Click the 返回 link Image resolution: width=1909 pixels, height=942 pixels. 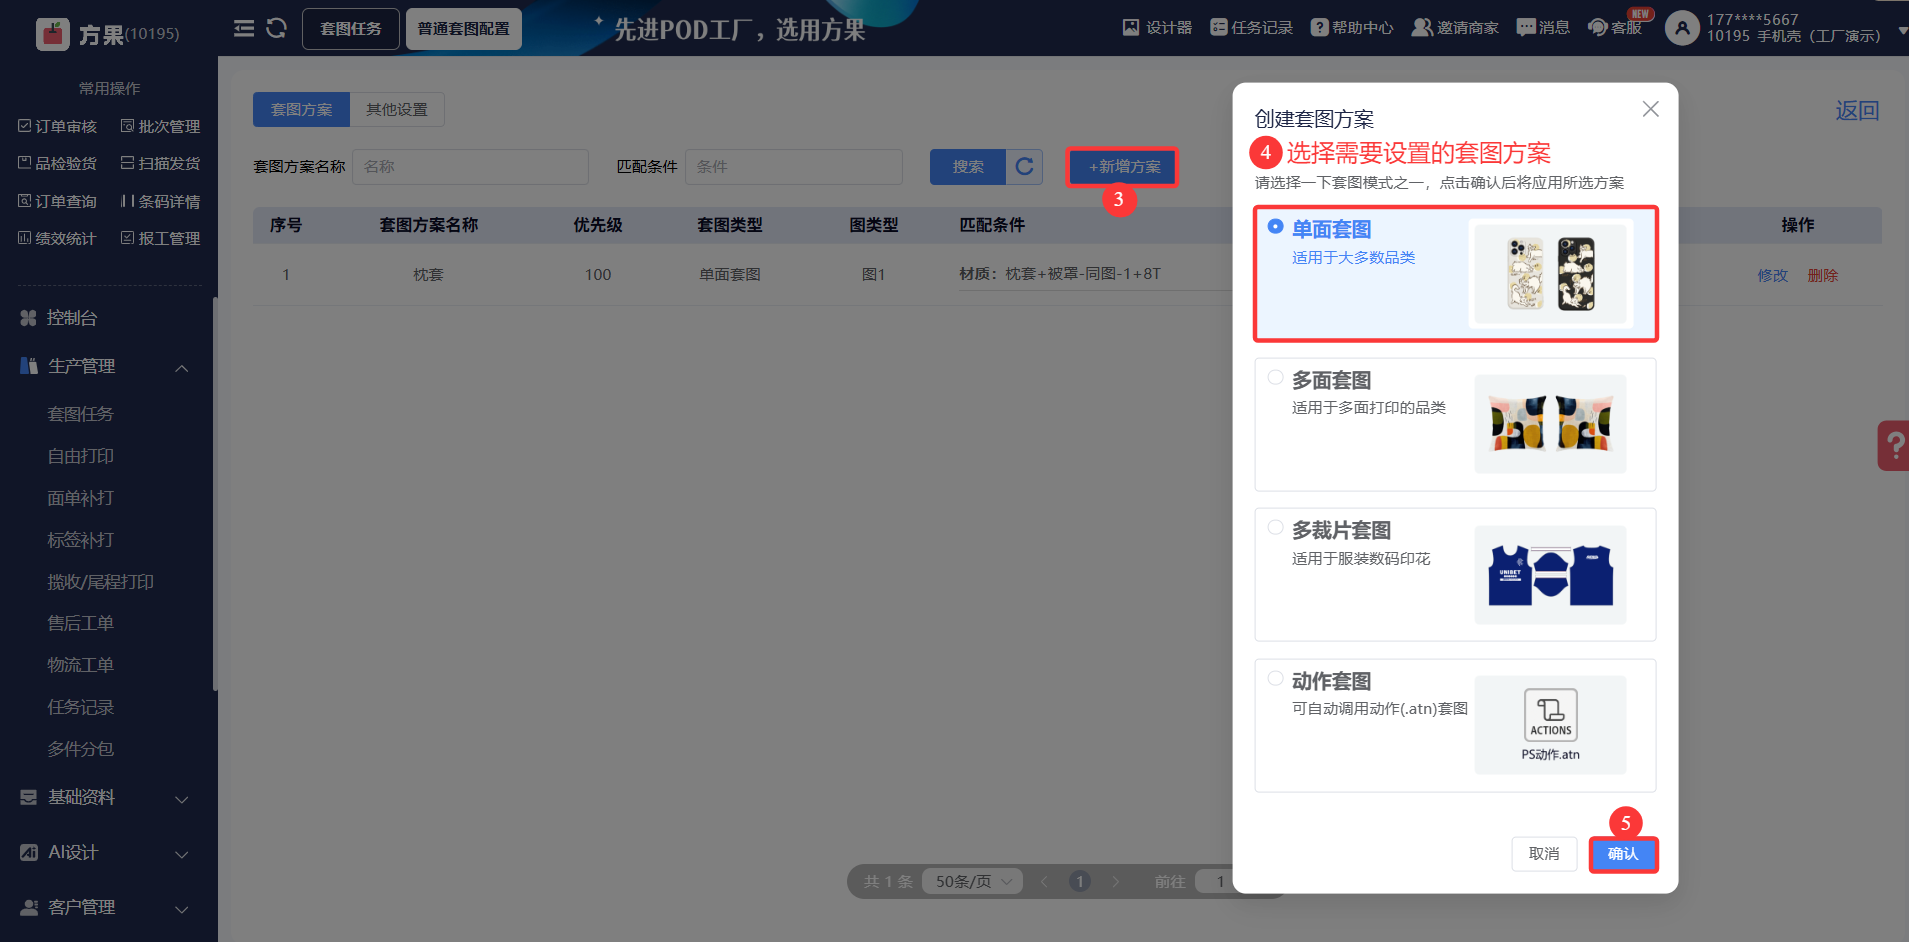(x=1857, y=111)
